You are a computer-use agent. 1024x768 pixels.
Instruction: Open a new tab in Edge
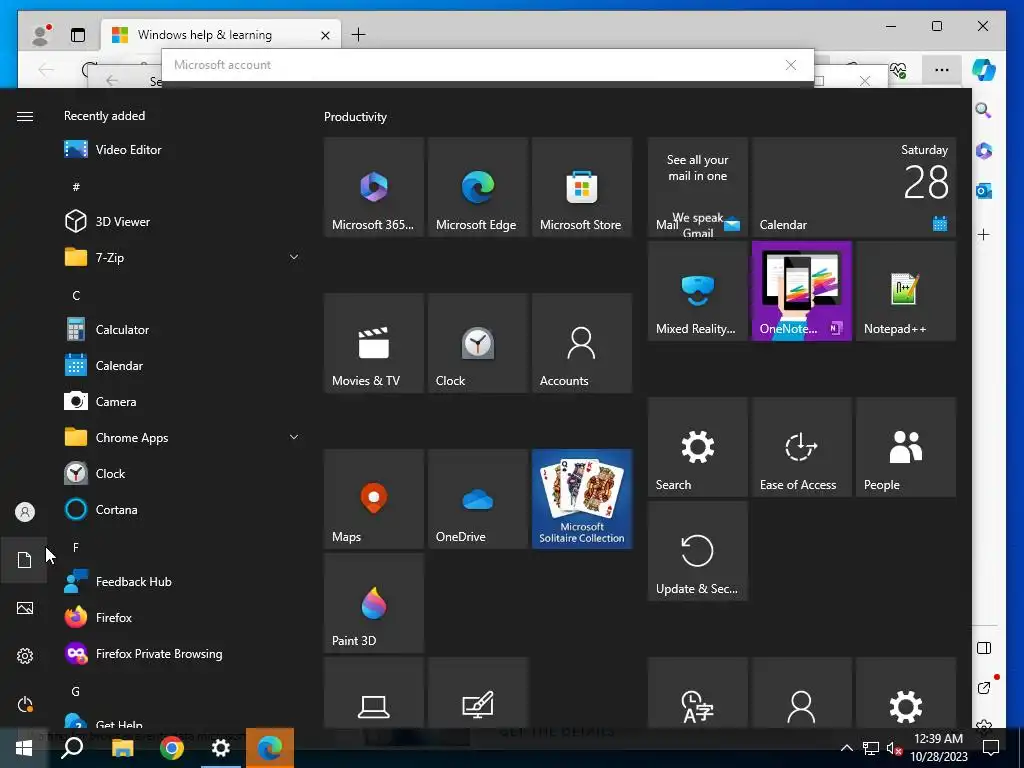(x=359, y=35)
